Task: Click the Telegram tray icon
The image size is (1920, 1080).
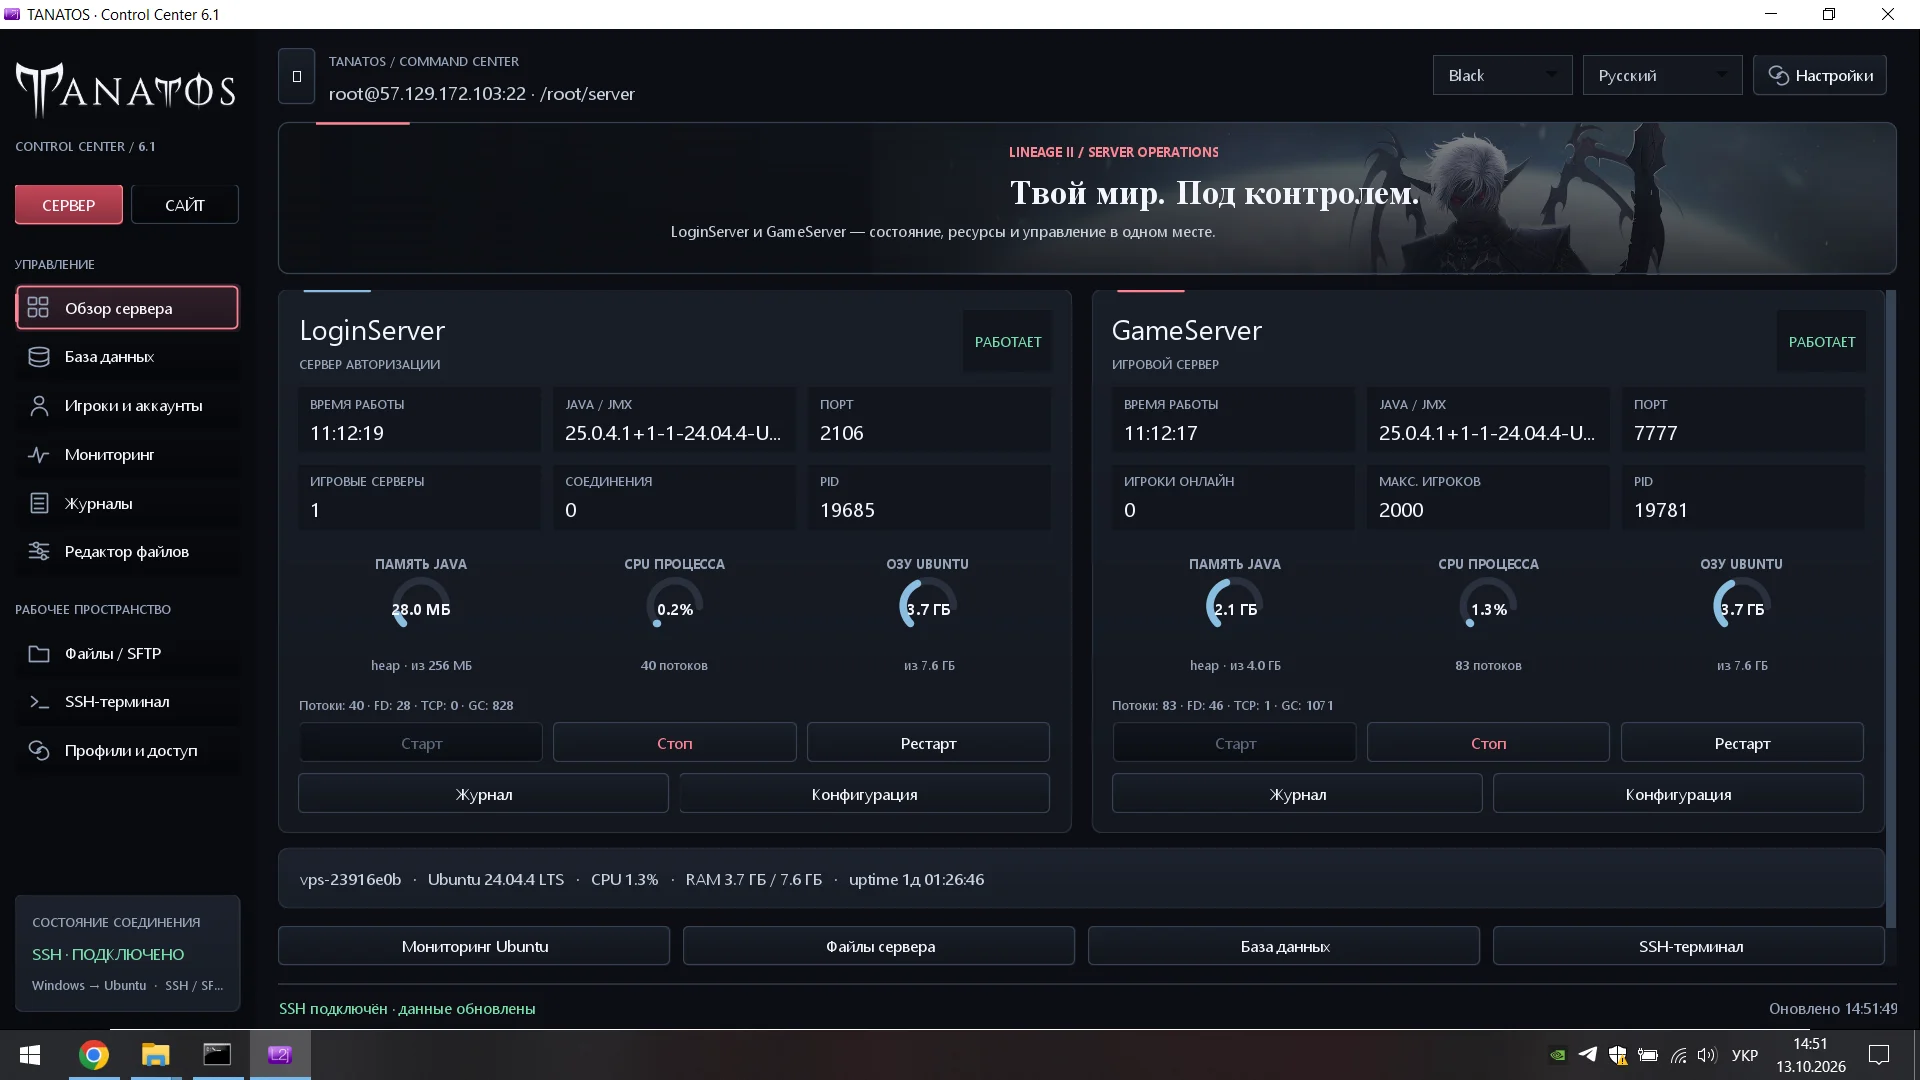Action: coord(1587,1055)
